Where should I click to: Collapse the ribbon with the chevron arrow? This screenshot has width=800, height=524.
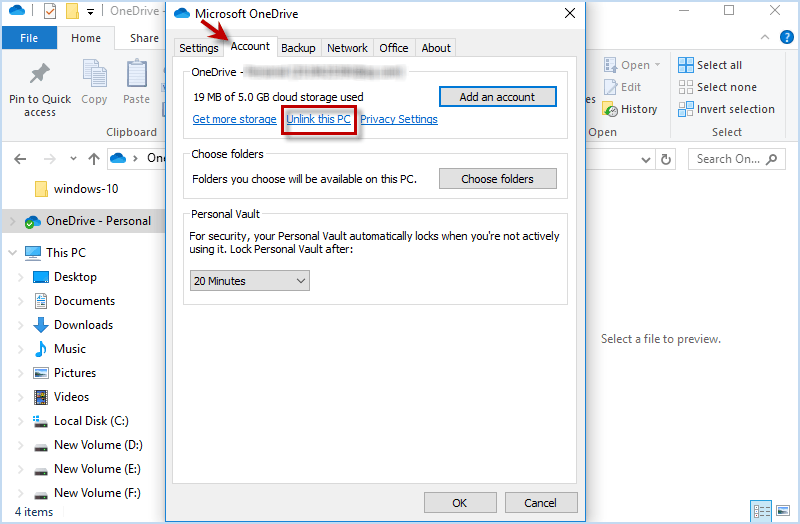[x=765, y=37]
